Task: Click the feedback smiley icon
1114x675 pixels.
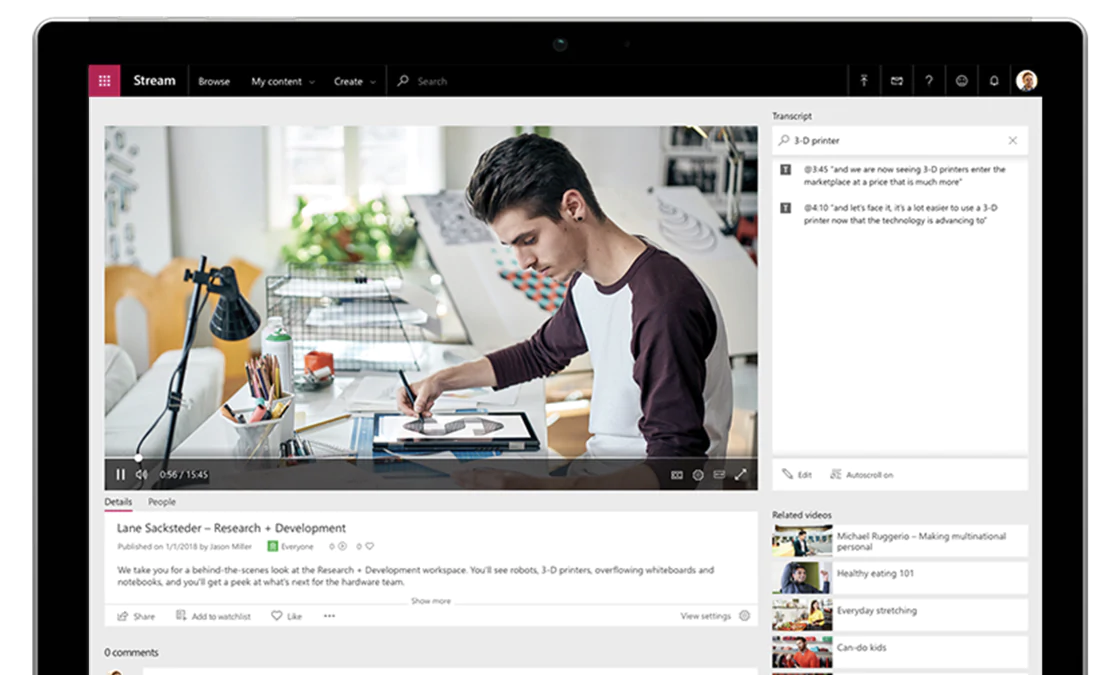Action: pos(961,81)
